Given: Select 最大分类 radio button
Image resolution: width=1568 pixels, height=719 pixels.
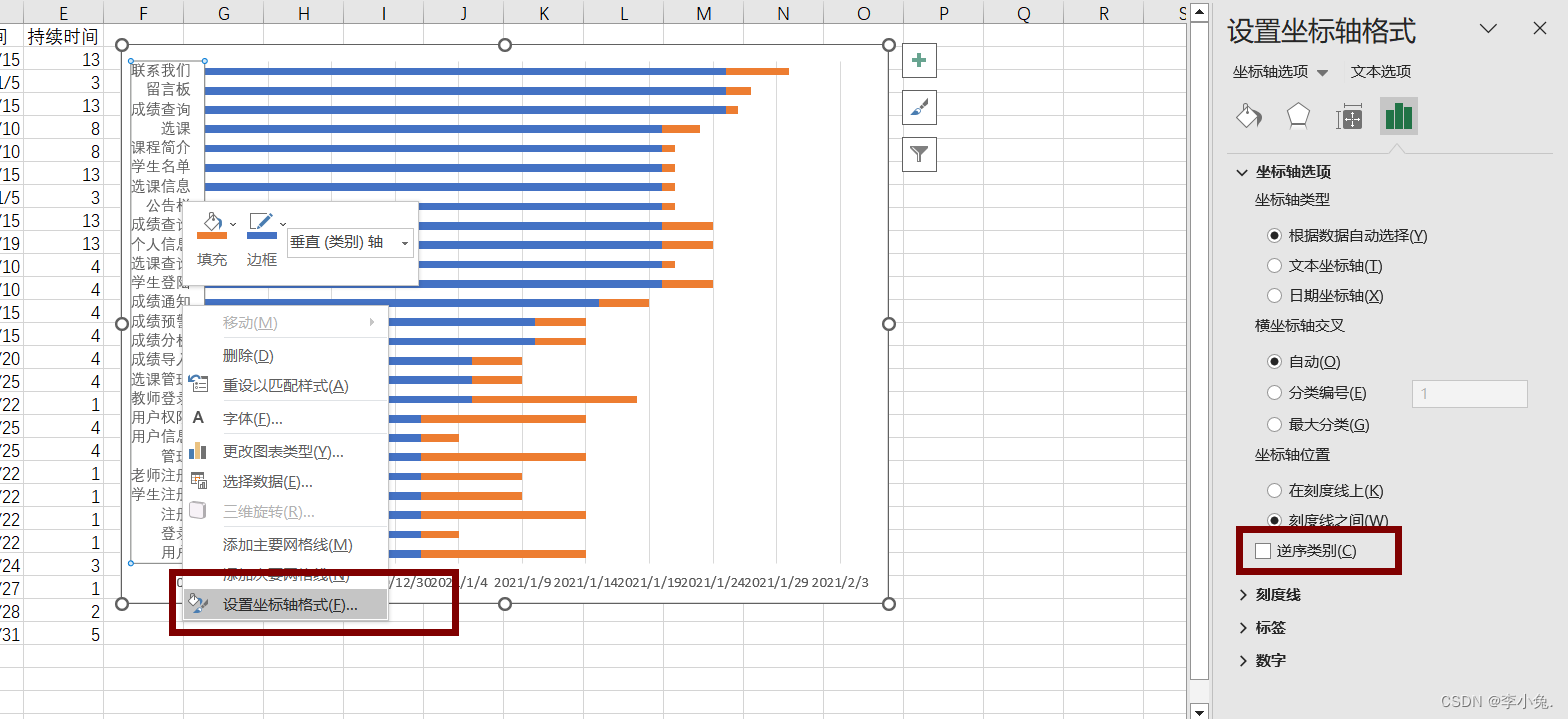Looking at the screenshot, I should point(1274,425).
